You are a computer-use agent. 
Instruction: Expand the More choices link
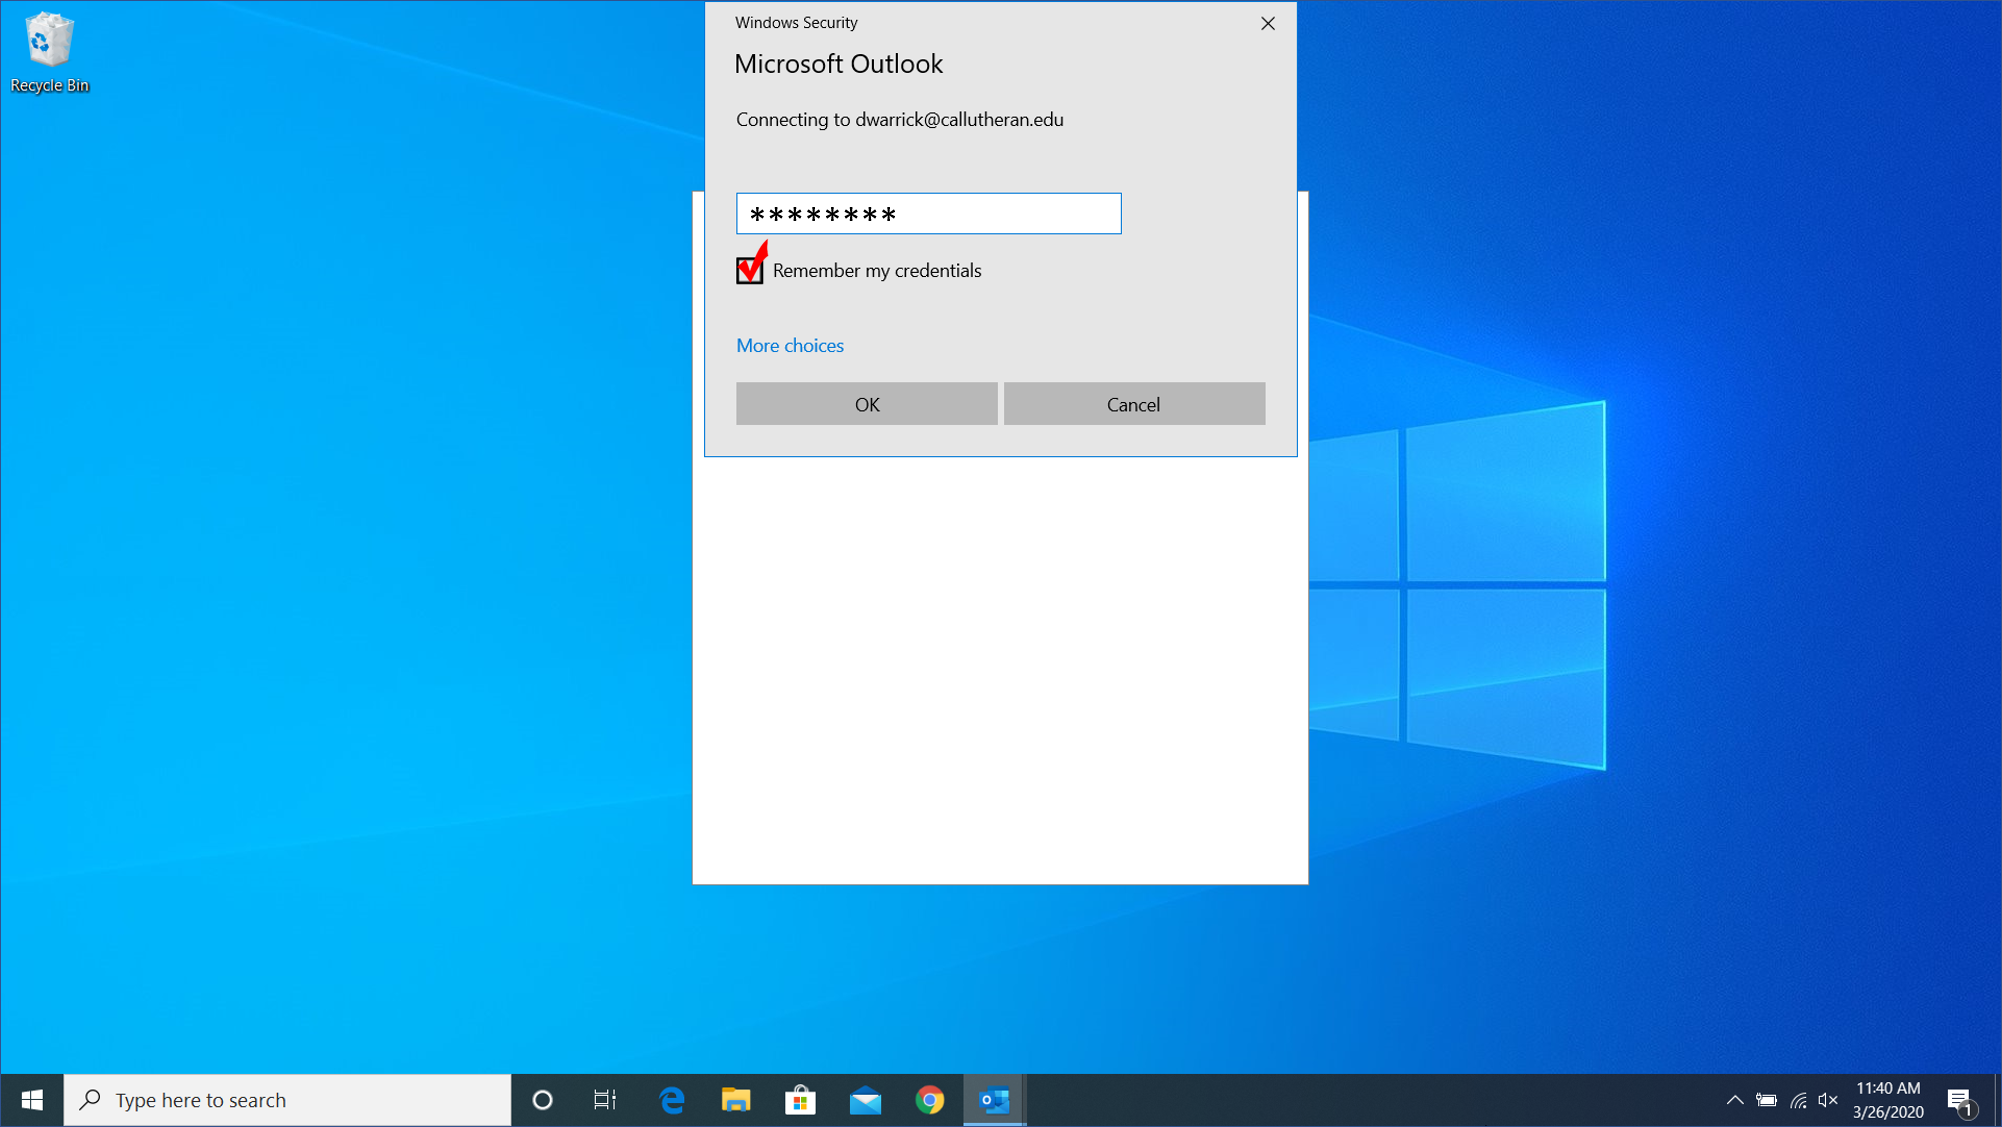(789, 345)
